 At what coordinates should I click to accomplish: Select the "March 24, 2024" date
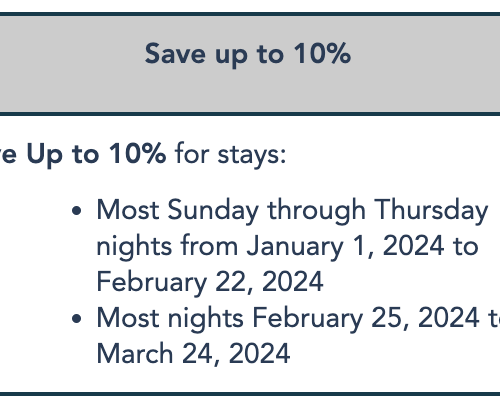(x=193, y=354)
